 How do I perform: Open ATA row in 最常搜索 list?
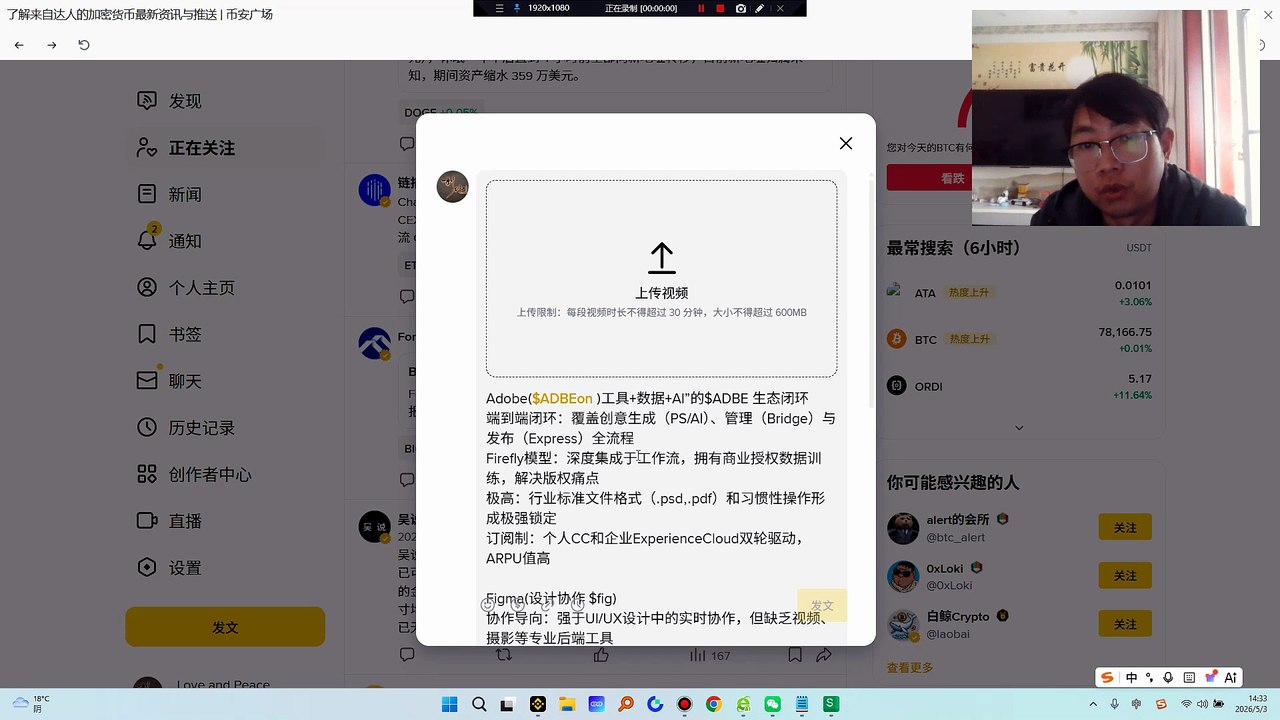point(1020,293)
